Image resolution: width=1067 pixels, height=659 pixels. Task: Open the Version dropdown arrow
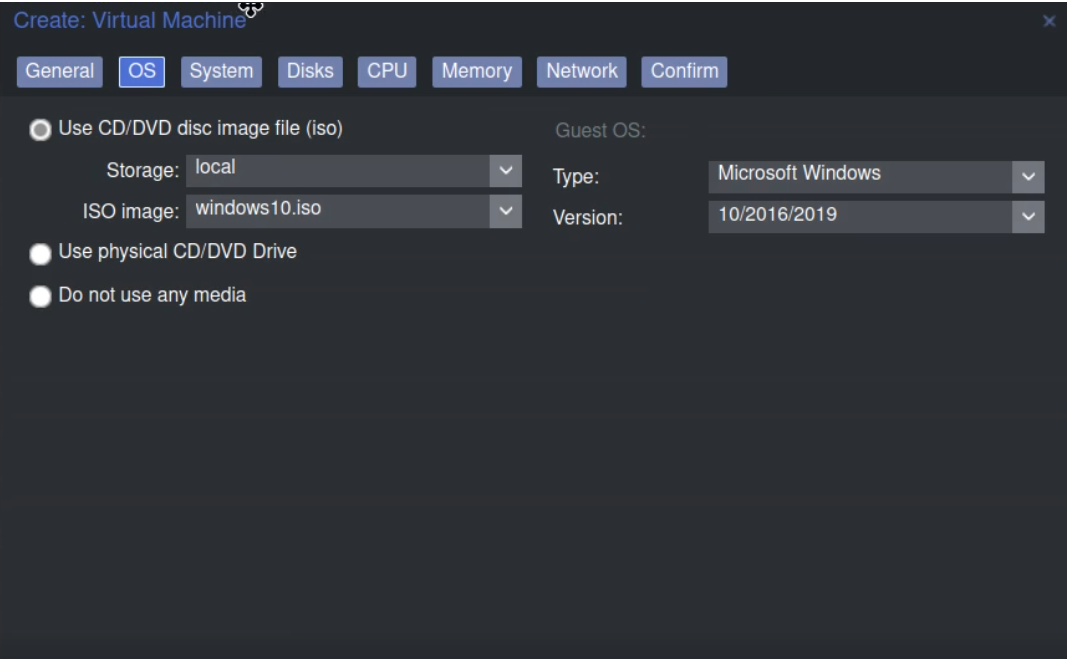point(1028,216)
